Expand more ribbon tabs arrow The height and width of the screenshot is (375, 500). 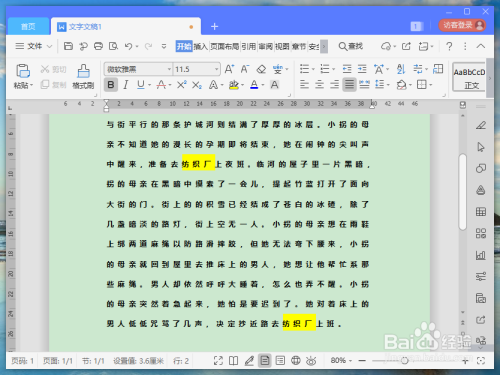tap(324, 46)
